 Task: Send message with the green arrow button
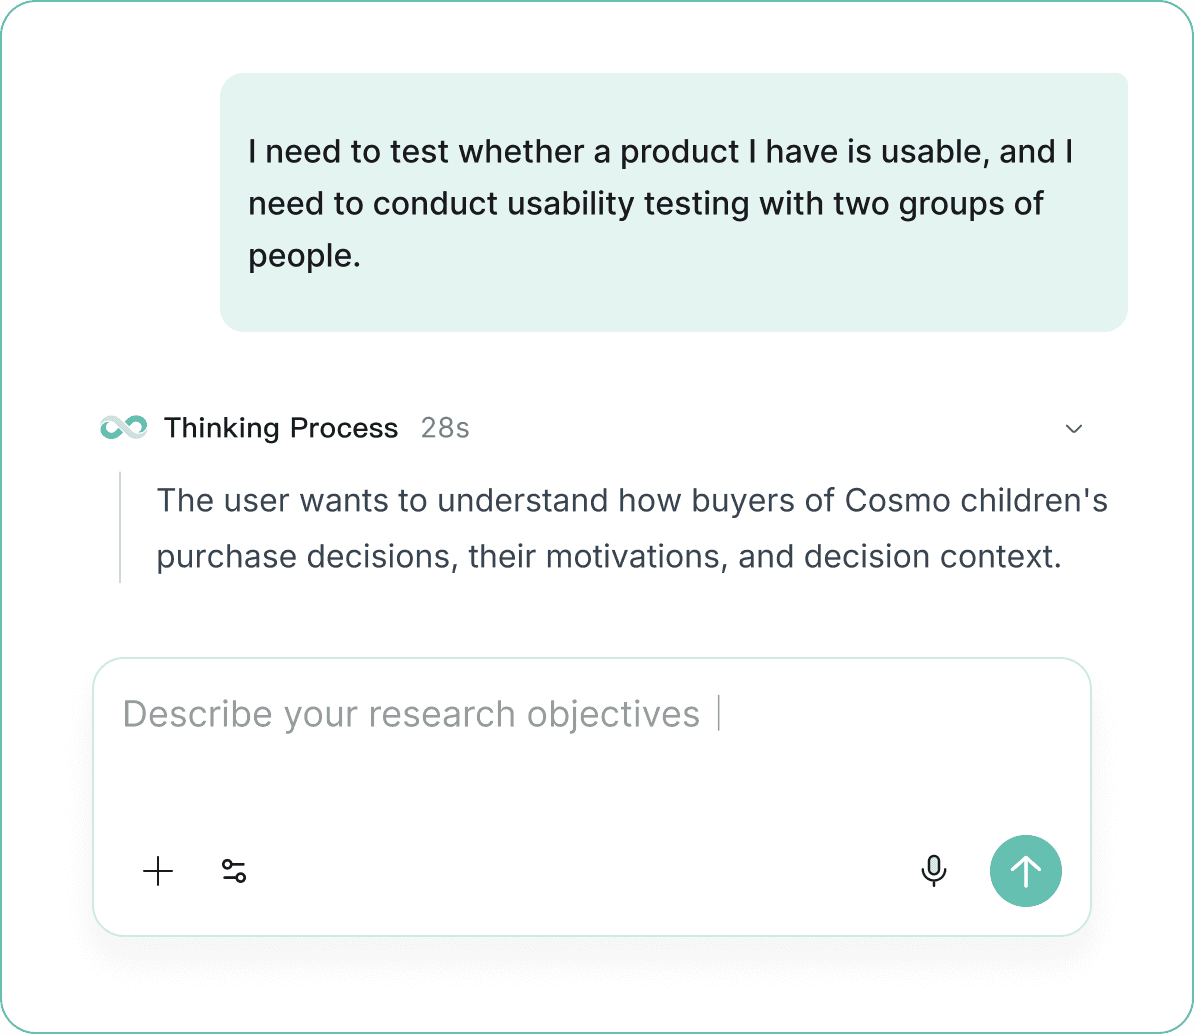click(x=1026, y=871)
